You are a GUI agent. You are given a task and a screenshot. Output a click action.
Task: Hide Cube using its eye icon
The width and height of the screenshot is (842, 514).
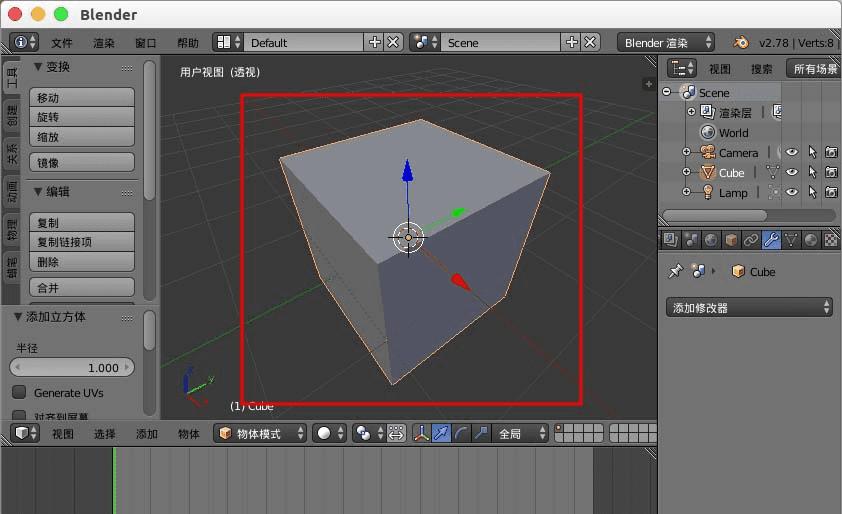point(791,172)
